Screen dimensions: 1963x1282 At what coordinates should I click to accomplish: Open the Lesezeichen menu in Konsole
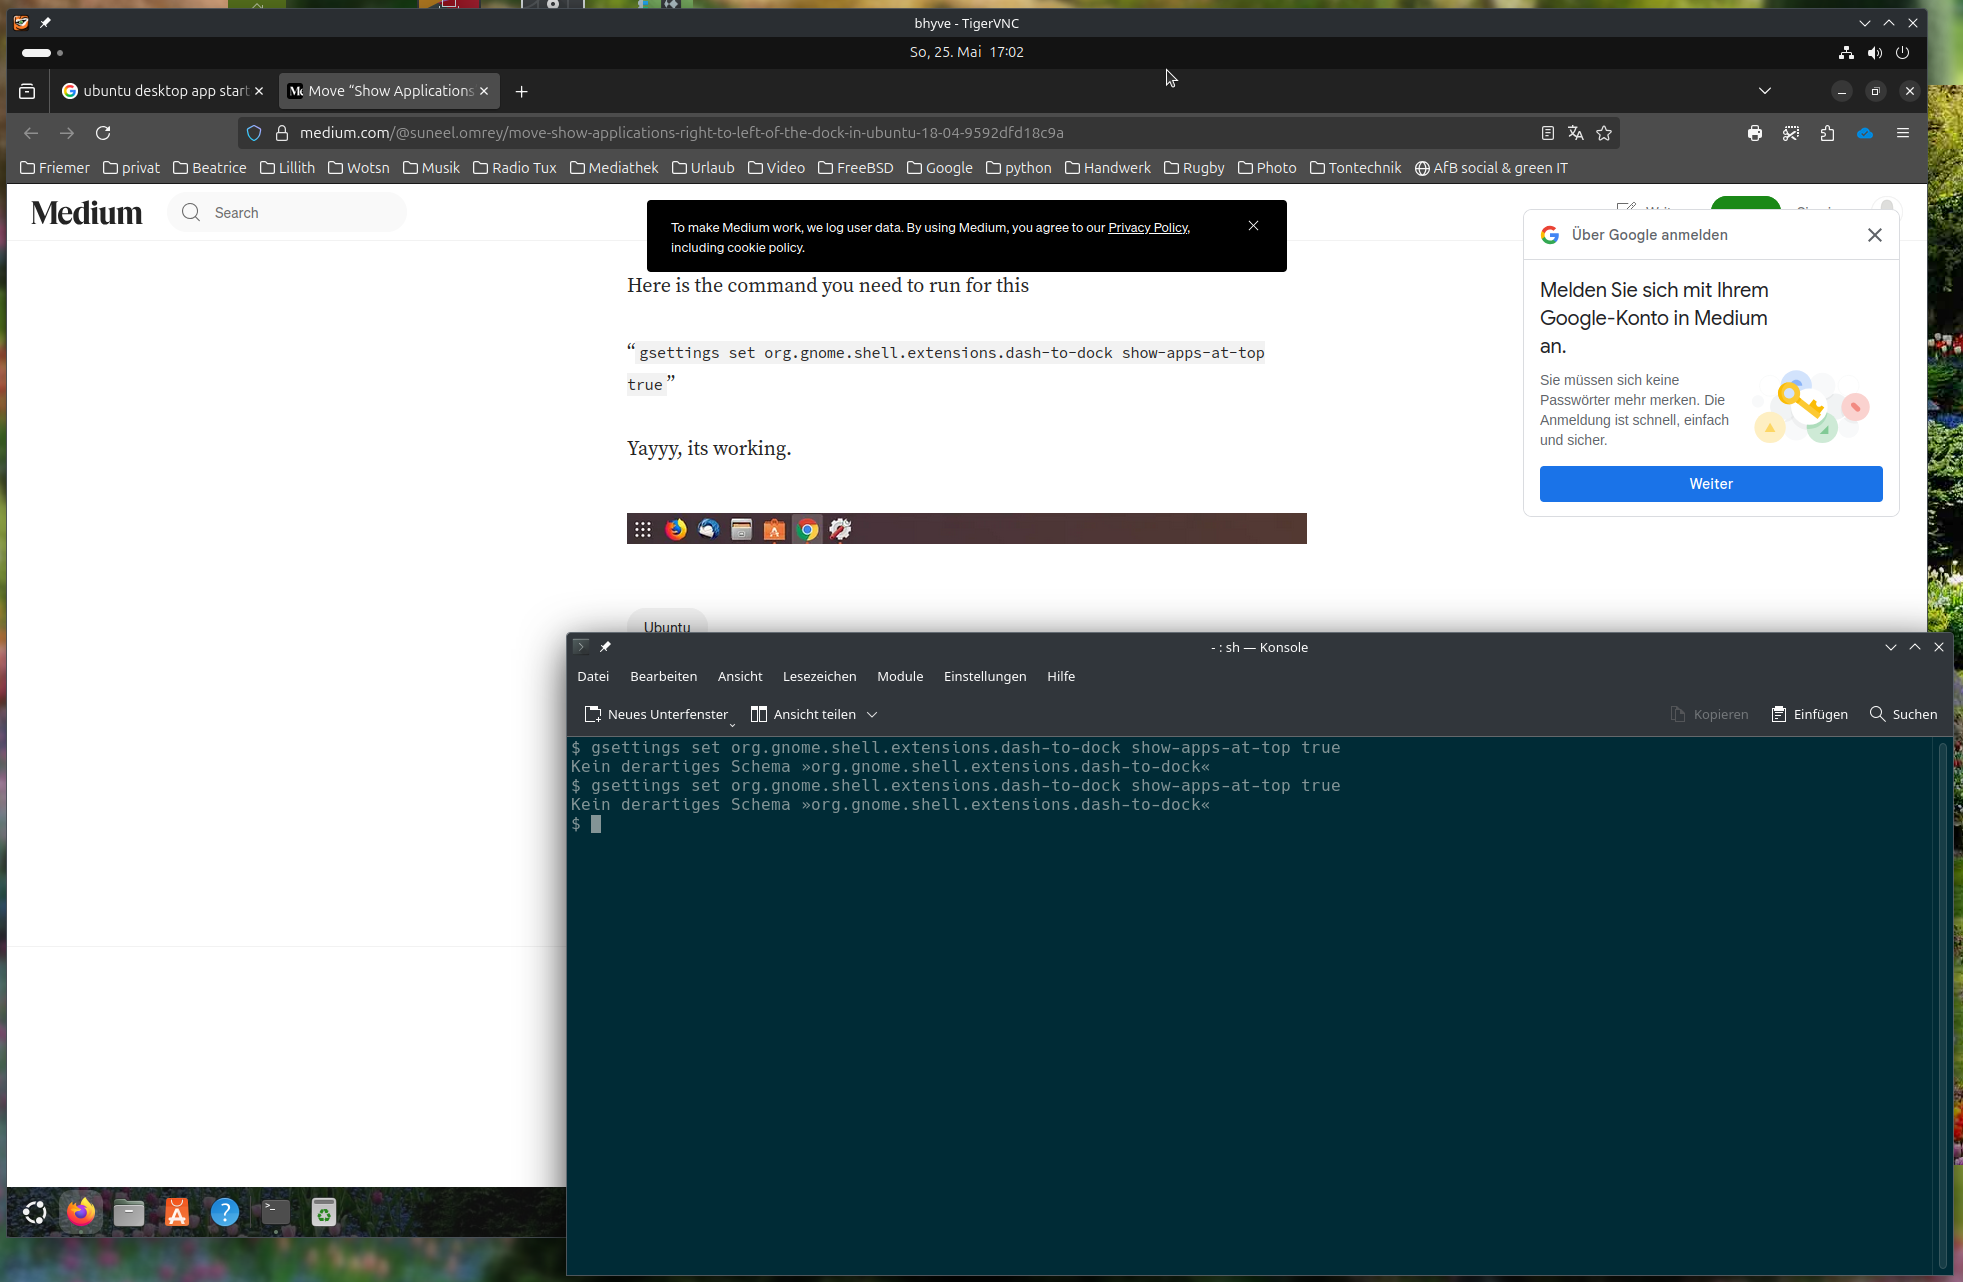[819, 676]
